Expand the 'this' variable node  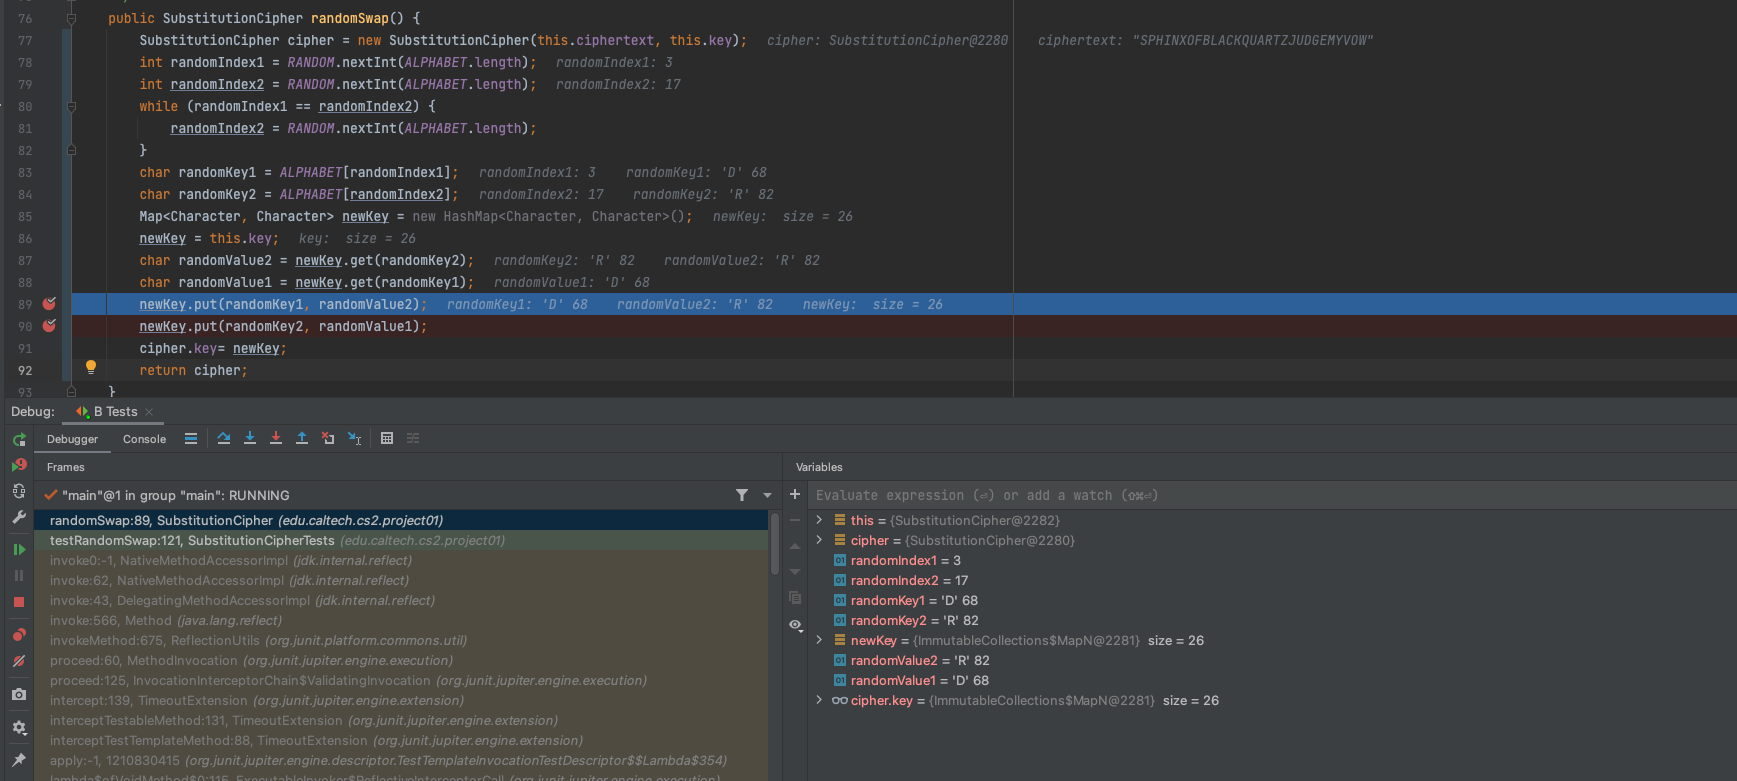click(x=820, y=520)
